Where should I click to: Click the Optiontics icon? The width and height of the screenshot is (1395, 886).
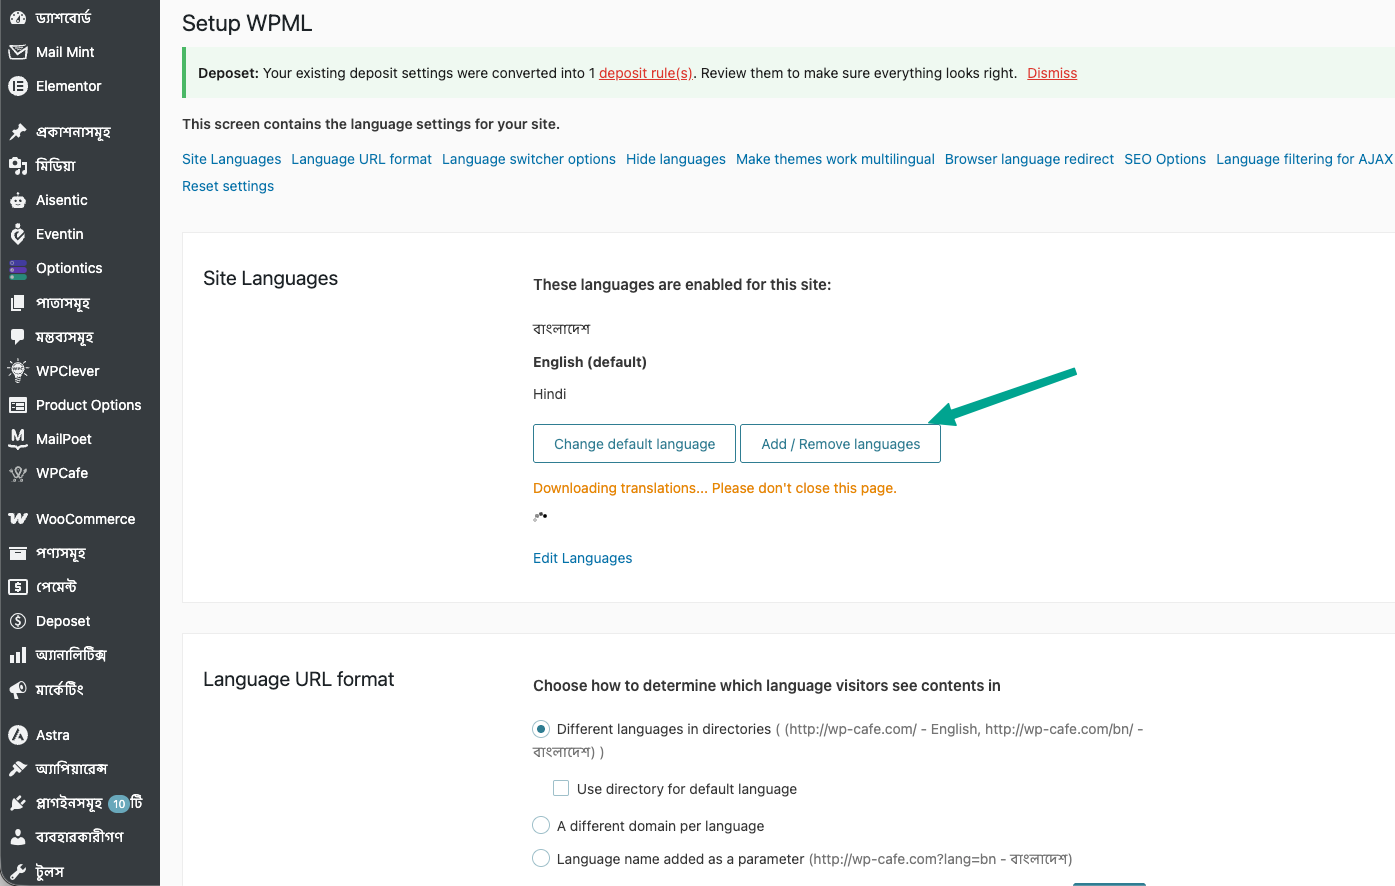(18, 268)
